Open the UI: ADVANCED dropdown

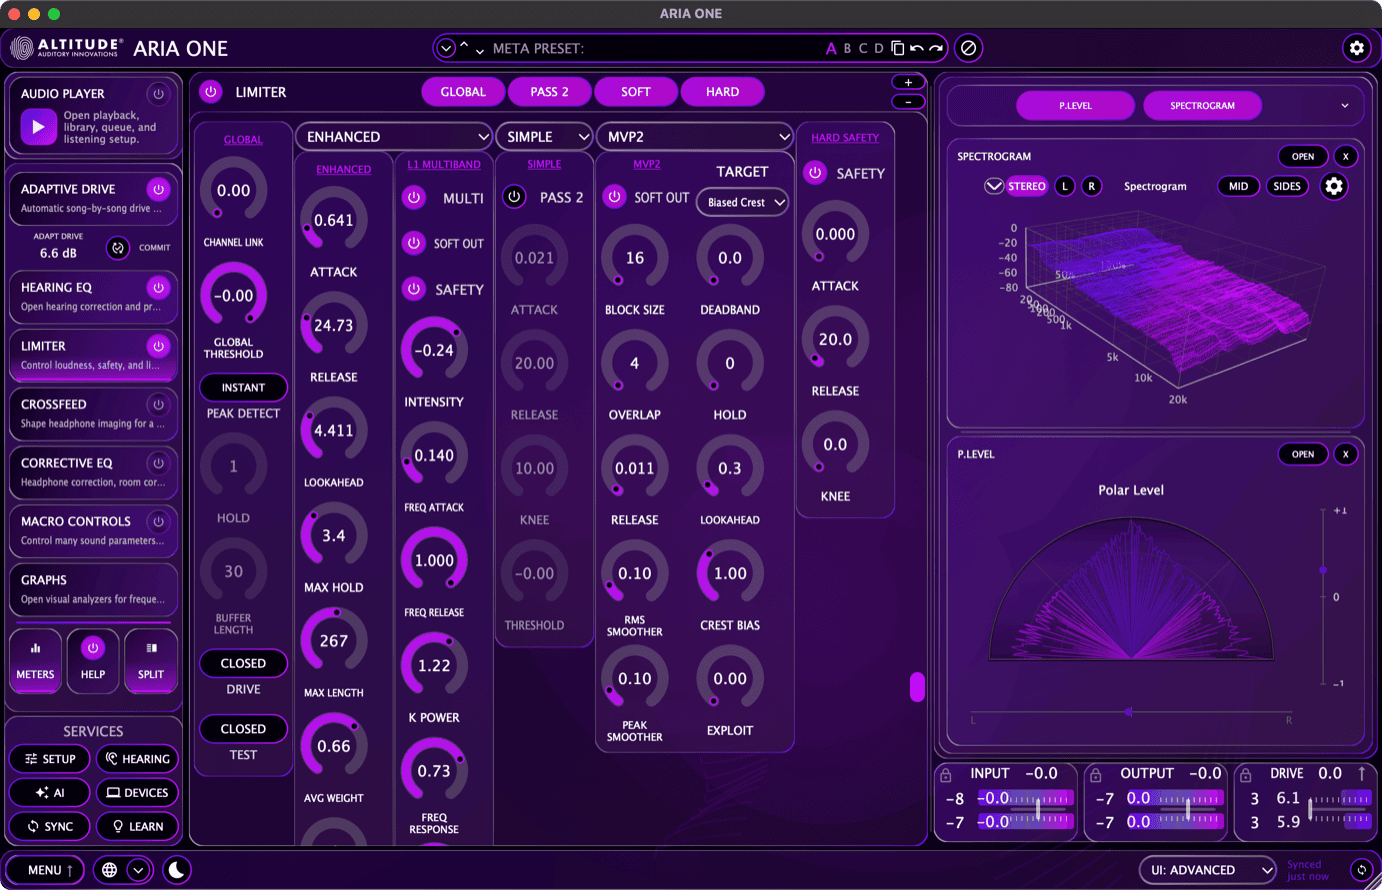[x=1208, y=870]
